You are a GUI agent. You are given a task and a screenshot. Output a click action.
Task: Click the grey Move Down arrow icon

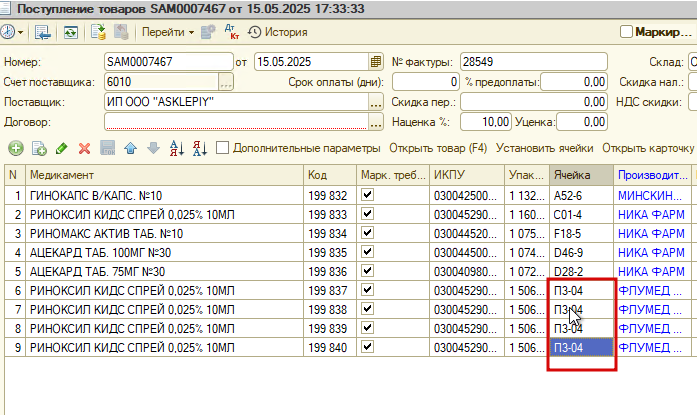point(153,148)
